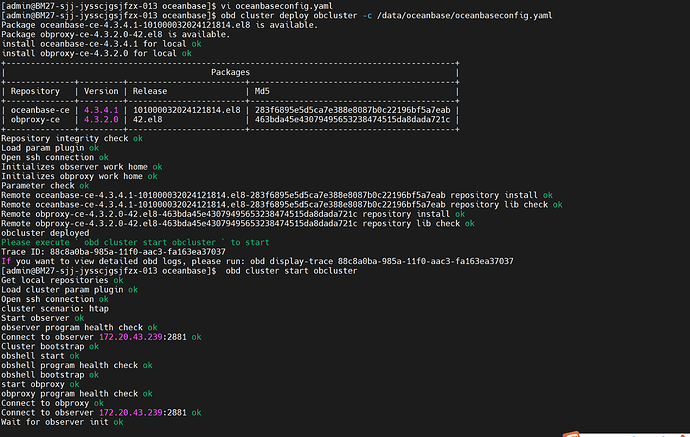Click 'cluster scenario: htap' line
Screen dimensions: 690x437
pos(55,309)
